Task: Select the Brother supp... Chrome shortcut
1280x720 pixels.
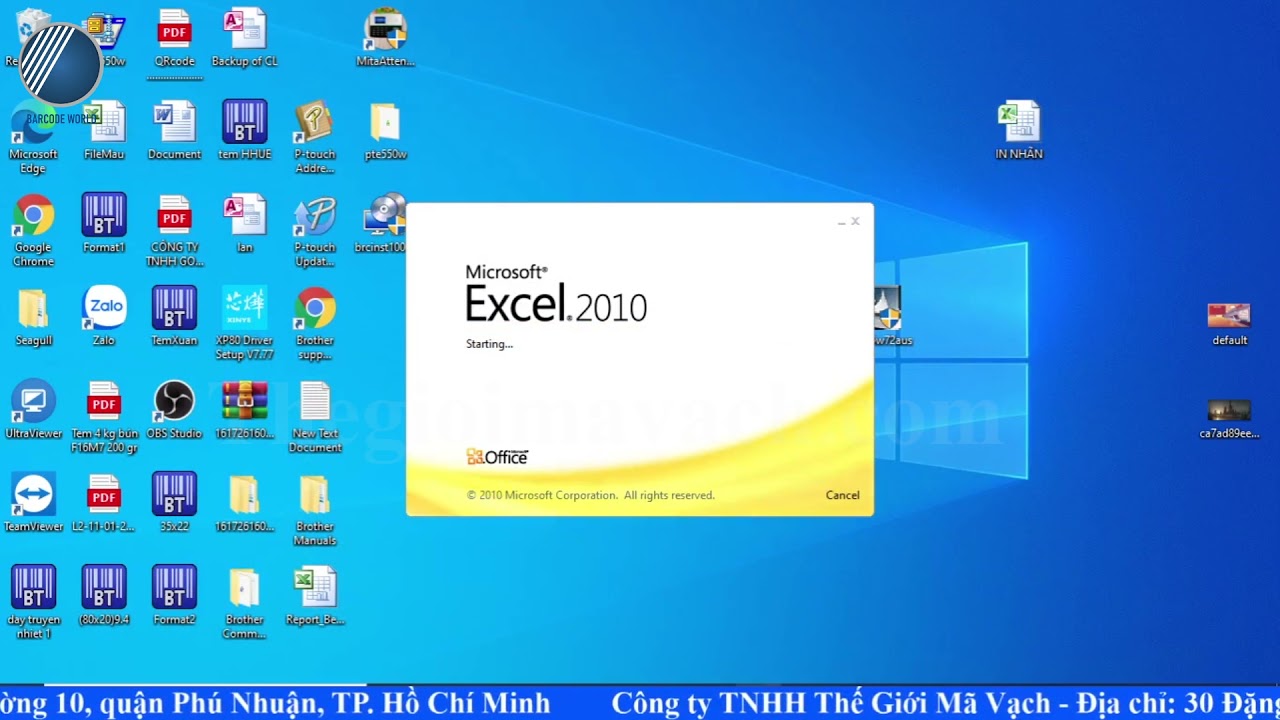Action: click(x=314, y=325)
